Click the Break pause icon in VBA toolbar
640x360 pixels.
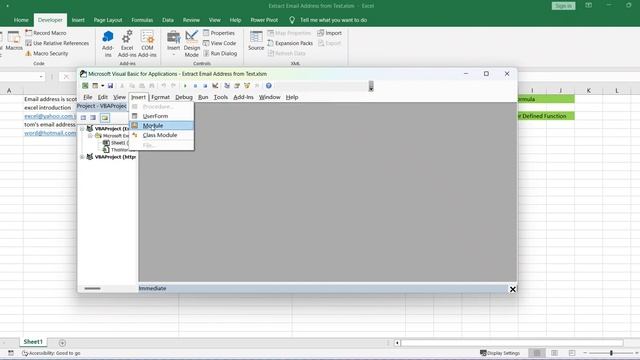click(195, 86)
